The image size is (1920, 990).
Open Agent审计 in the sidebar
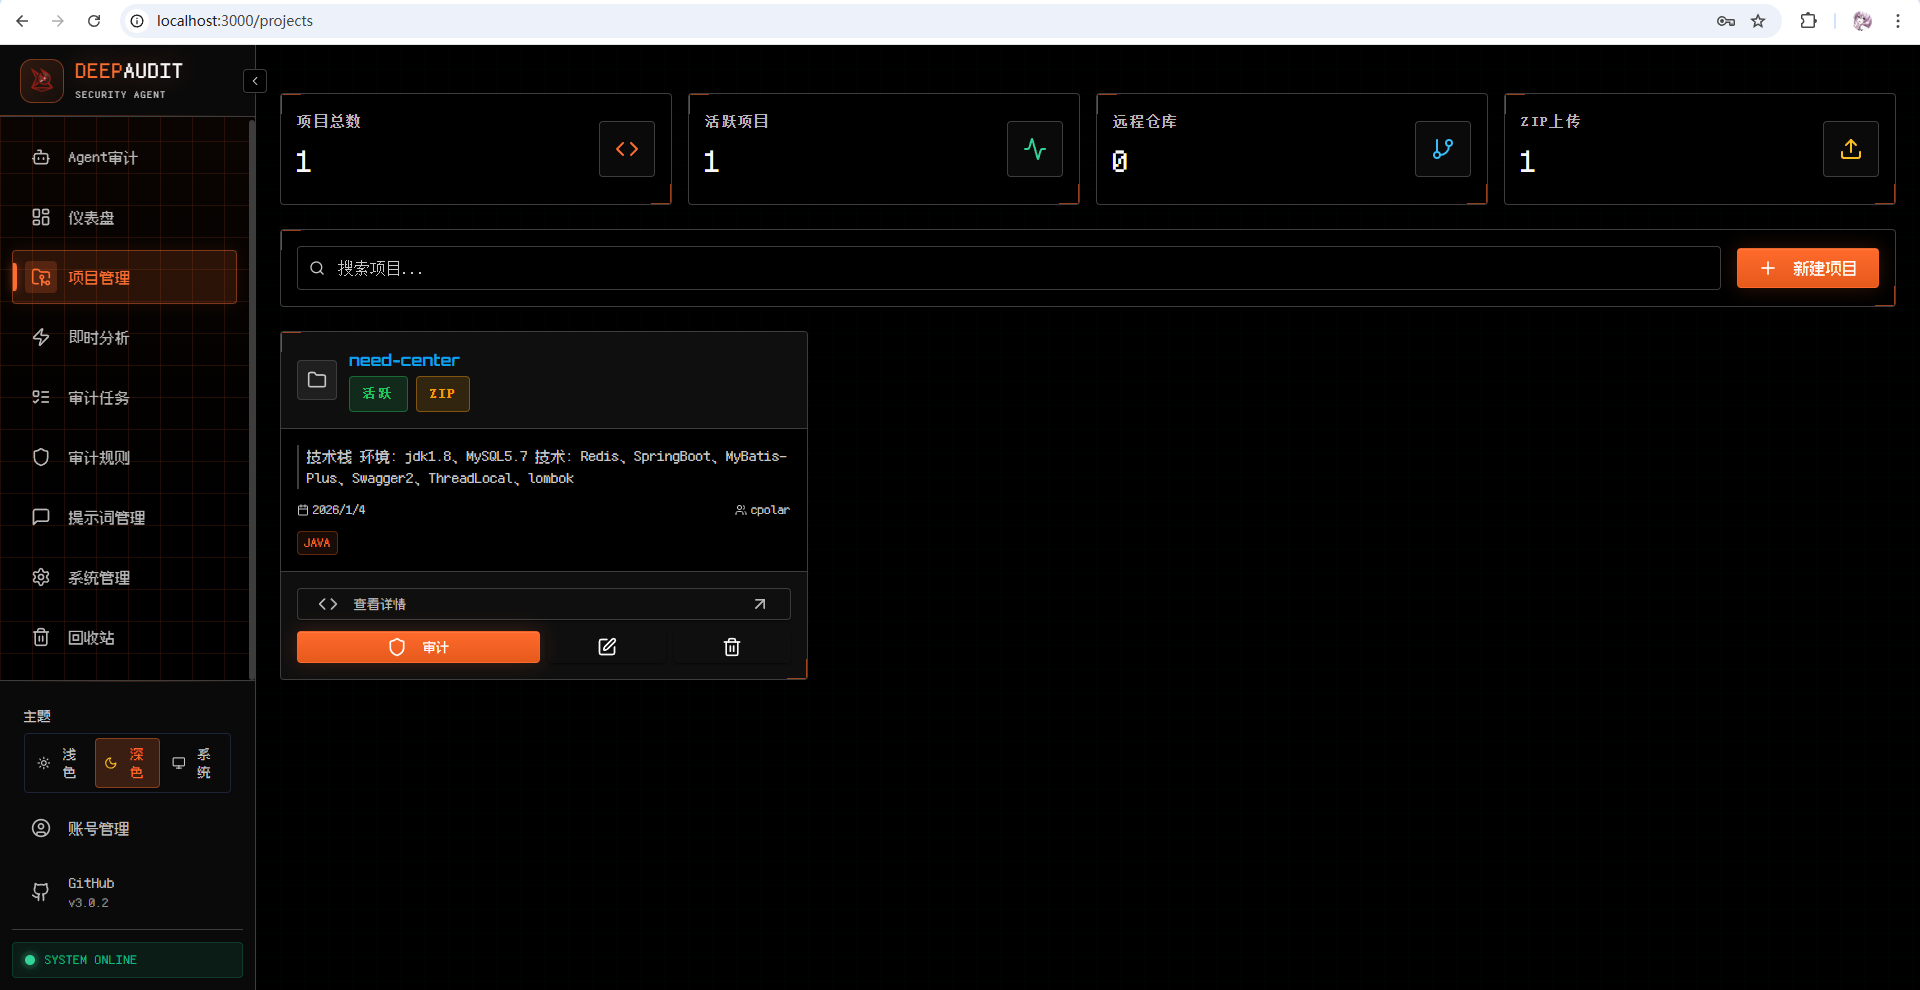[103, 158]
